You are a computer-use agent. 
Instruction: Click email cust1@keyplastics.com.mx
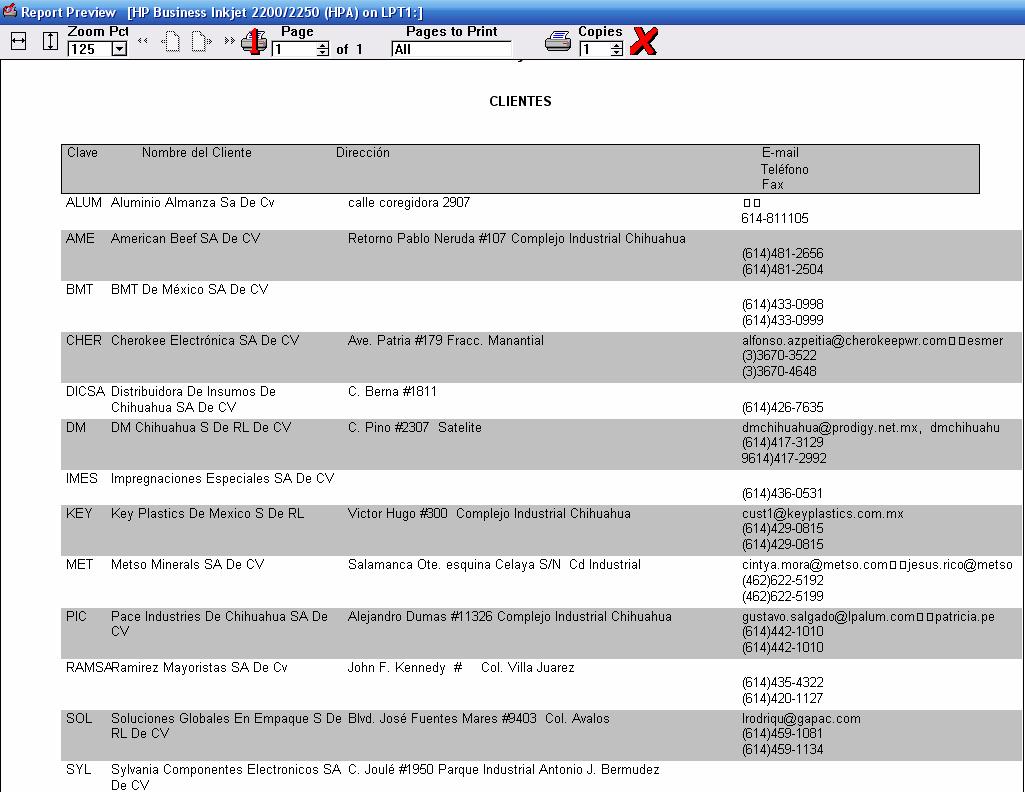click(822, 514)
